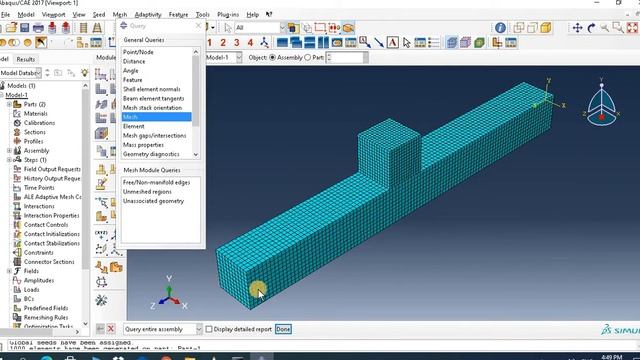Open the Viewport menu
Screen dimensions: 640x360
(53, 15)
